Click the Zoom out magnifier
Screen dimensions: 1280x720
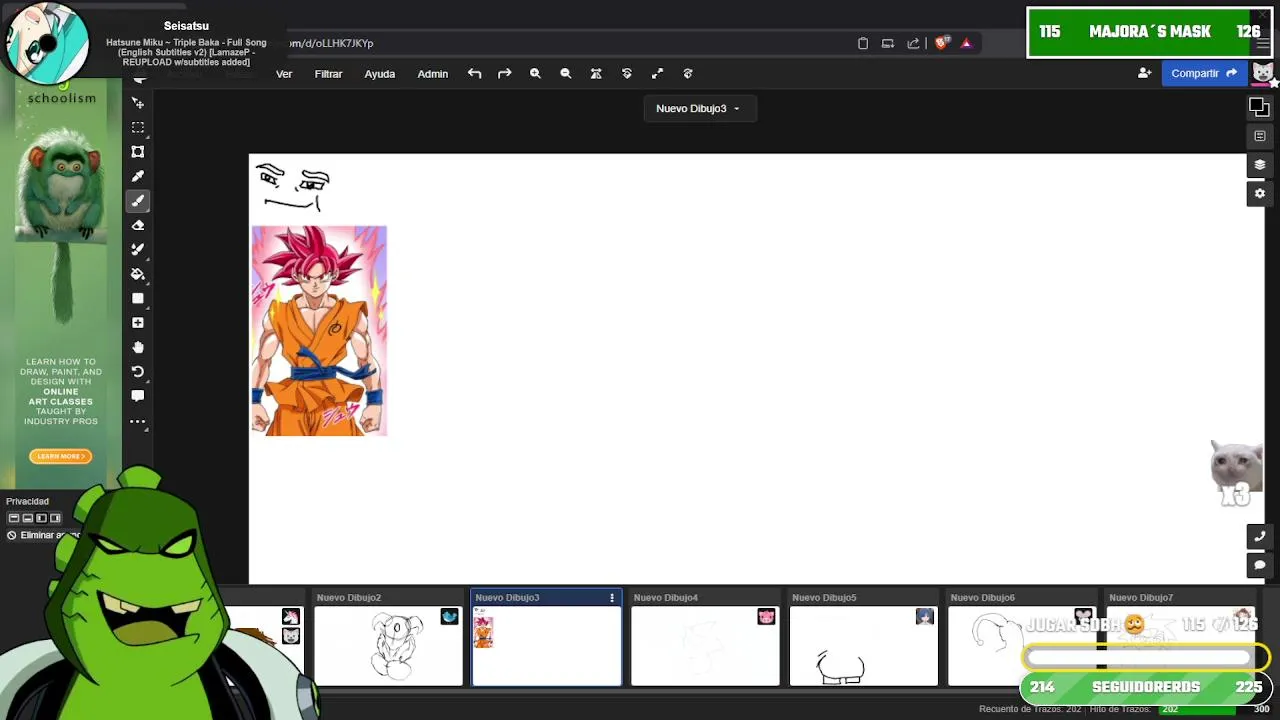point(565,73)
